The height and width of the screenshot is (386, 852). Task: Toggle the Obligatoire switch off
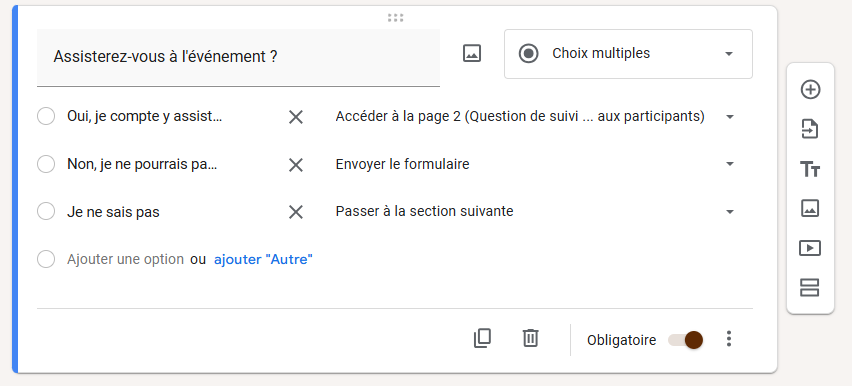point(686,340)
